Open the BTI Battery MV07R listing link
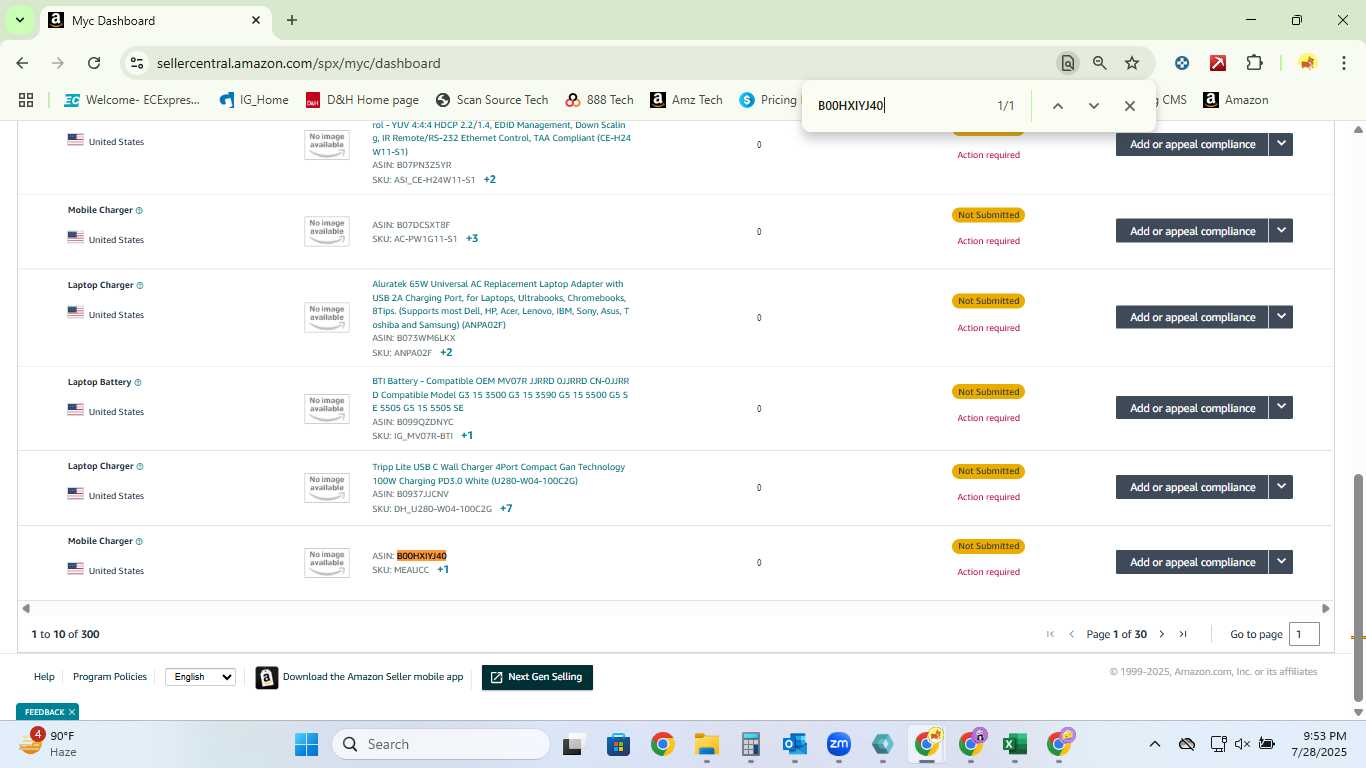1366x768 pixels. pos(500,394)
